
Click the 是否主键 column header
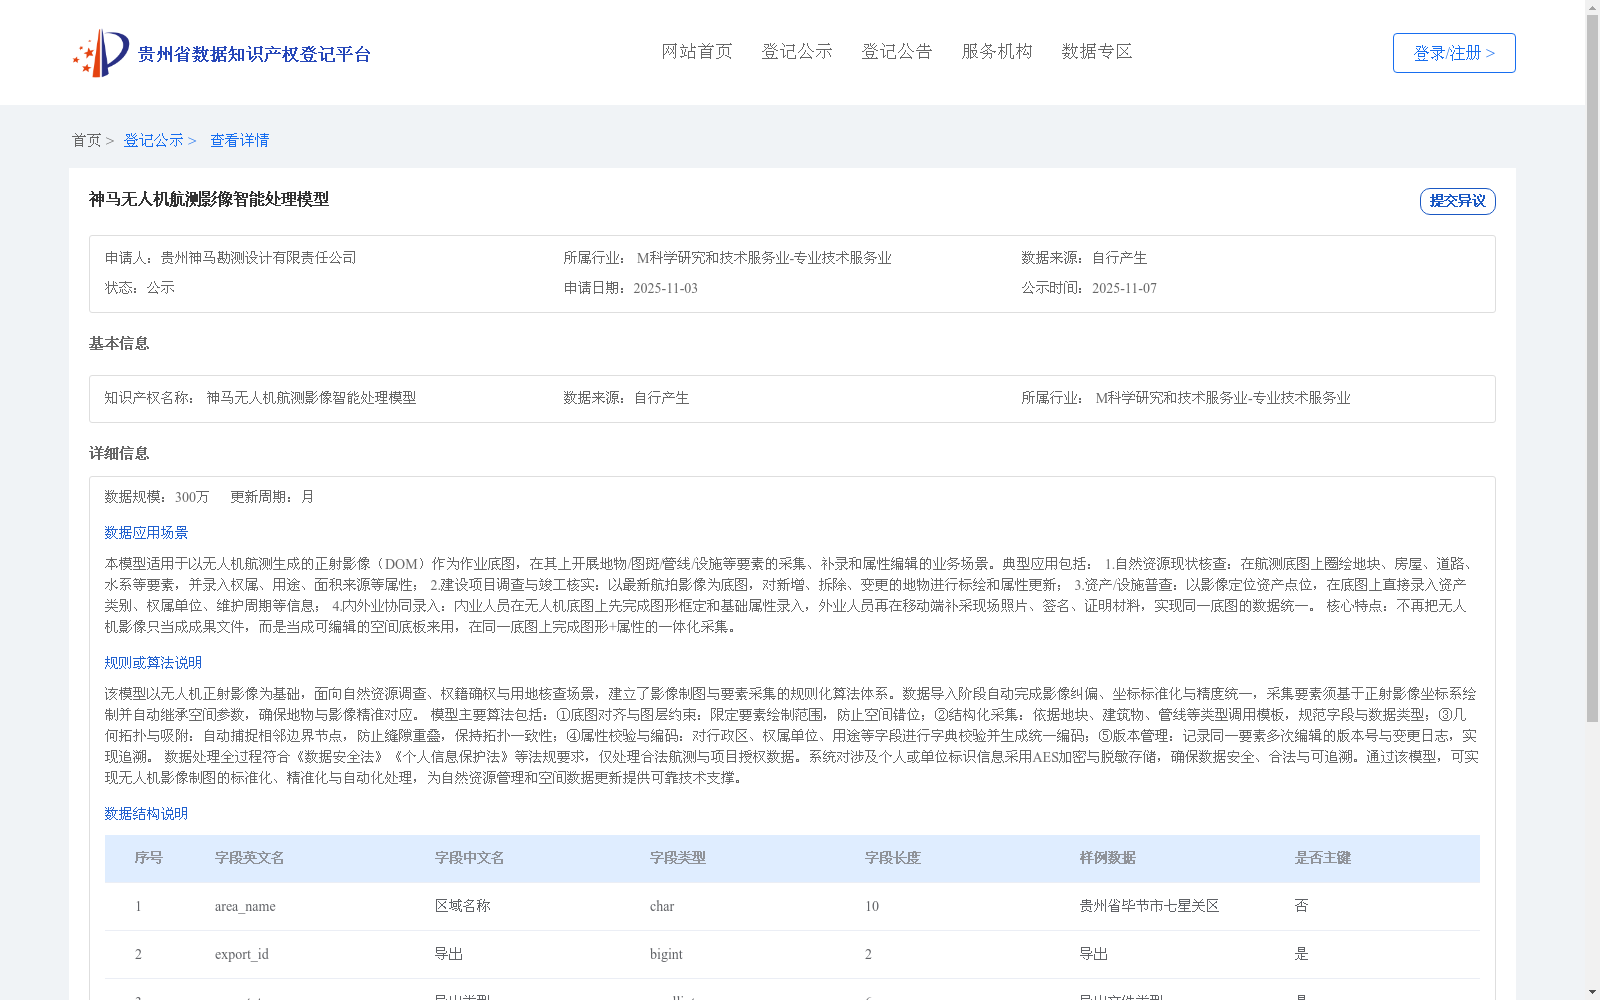click(x=1323, y=858)
